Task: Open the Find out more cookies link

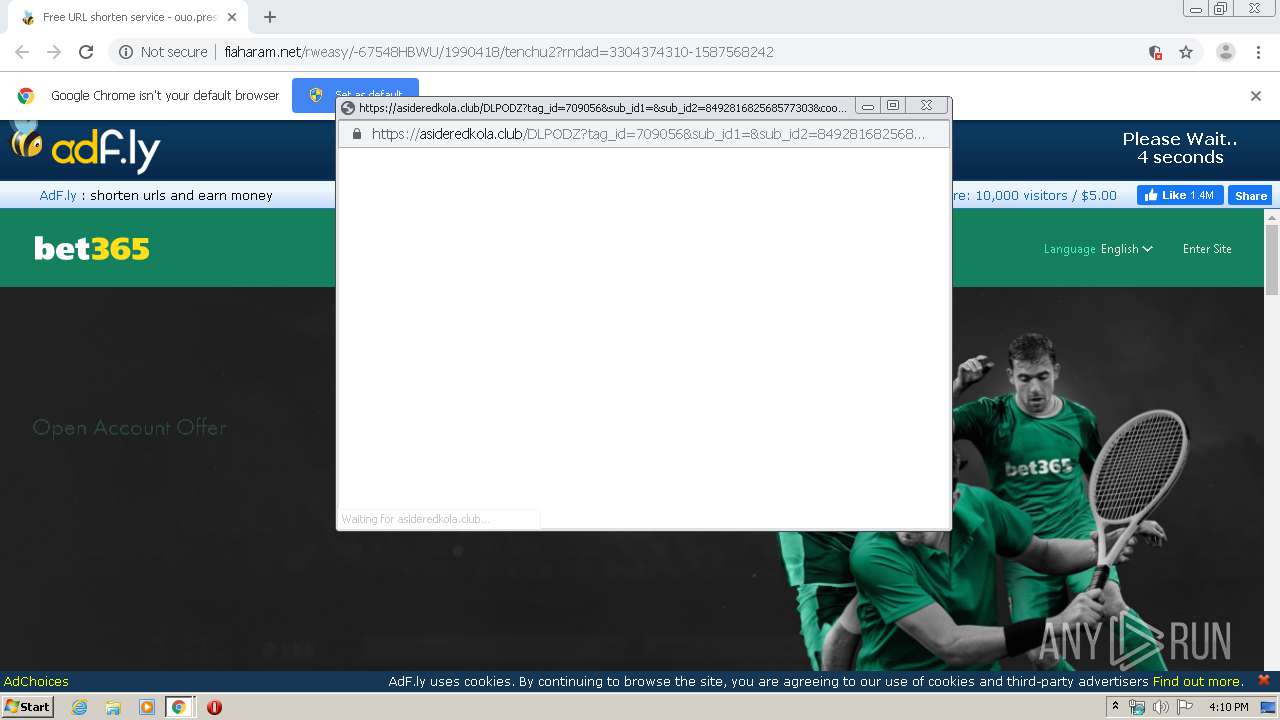Action: coord(1197,681)
